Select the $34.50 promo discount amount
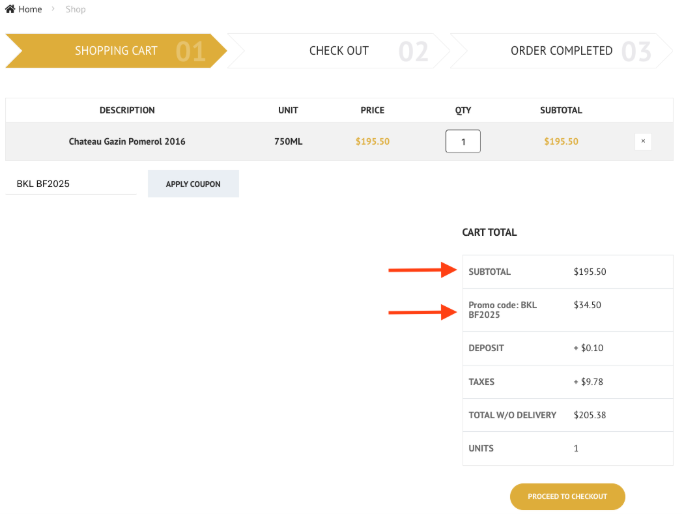The image size is (684, 514). pyautogui.click(x=587, y=305)
